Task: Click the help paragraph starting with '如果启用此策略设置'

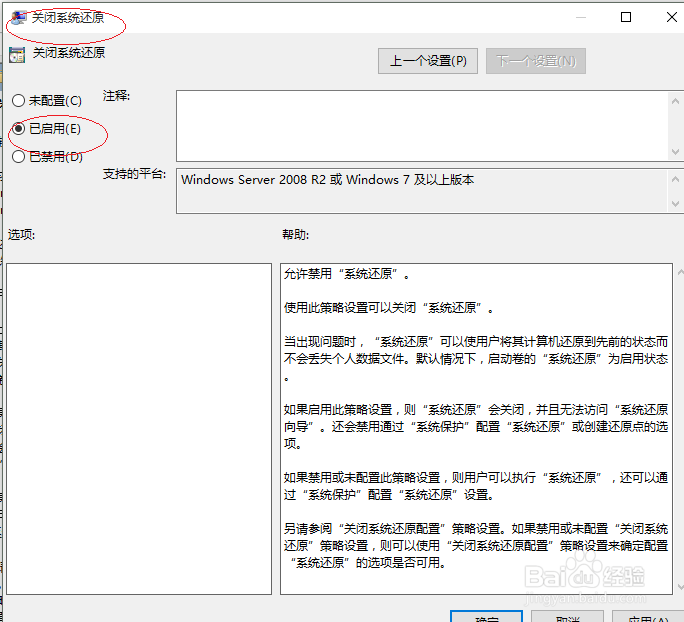Action: (476, 427)
